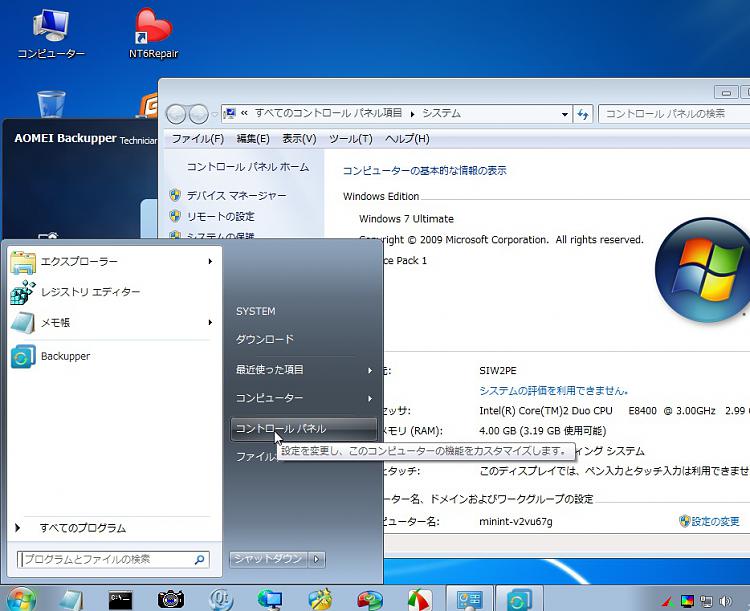Open the ツール(T) menu
This screenshot has width=750, height=611.
tap(350, 139)
